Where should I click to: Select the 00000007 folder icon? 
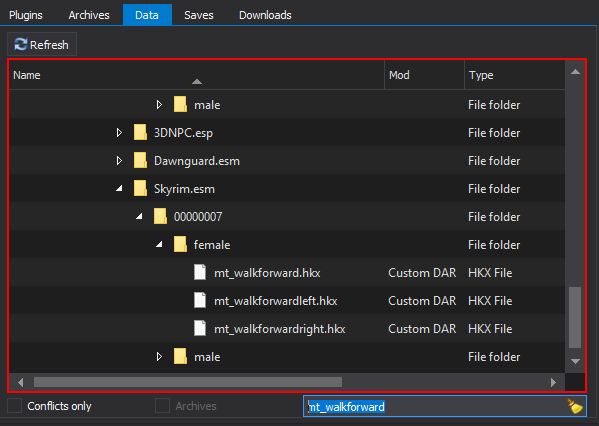[160, 216]
